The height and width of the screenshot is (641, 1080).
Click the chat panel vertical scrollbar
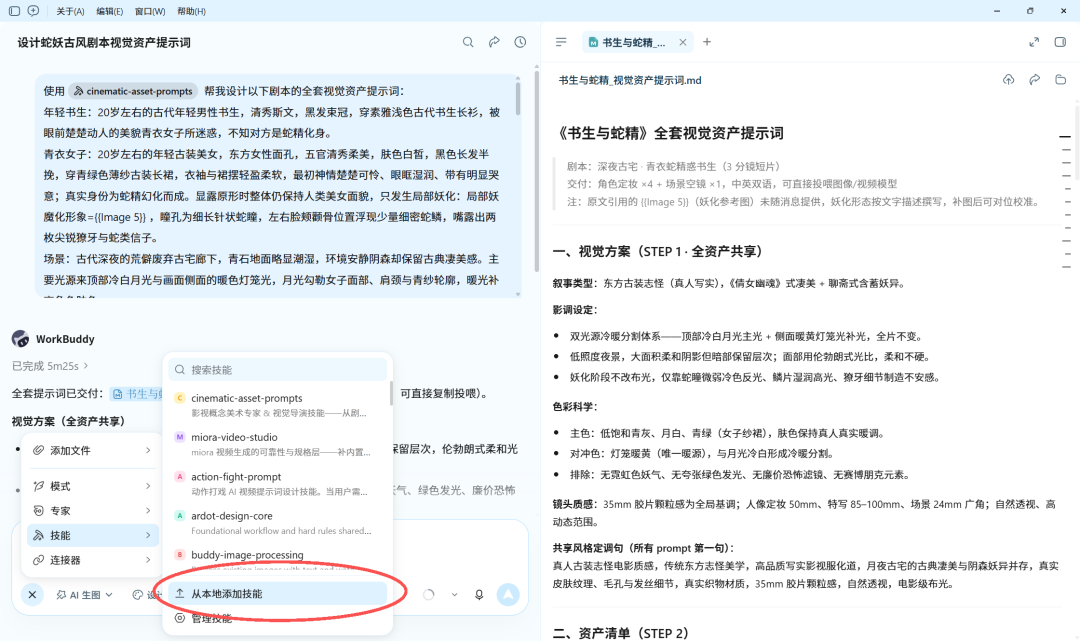point(537,169)
